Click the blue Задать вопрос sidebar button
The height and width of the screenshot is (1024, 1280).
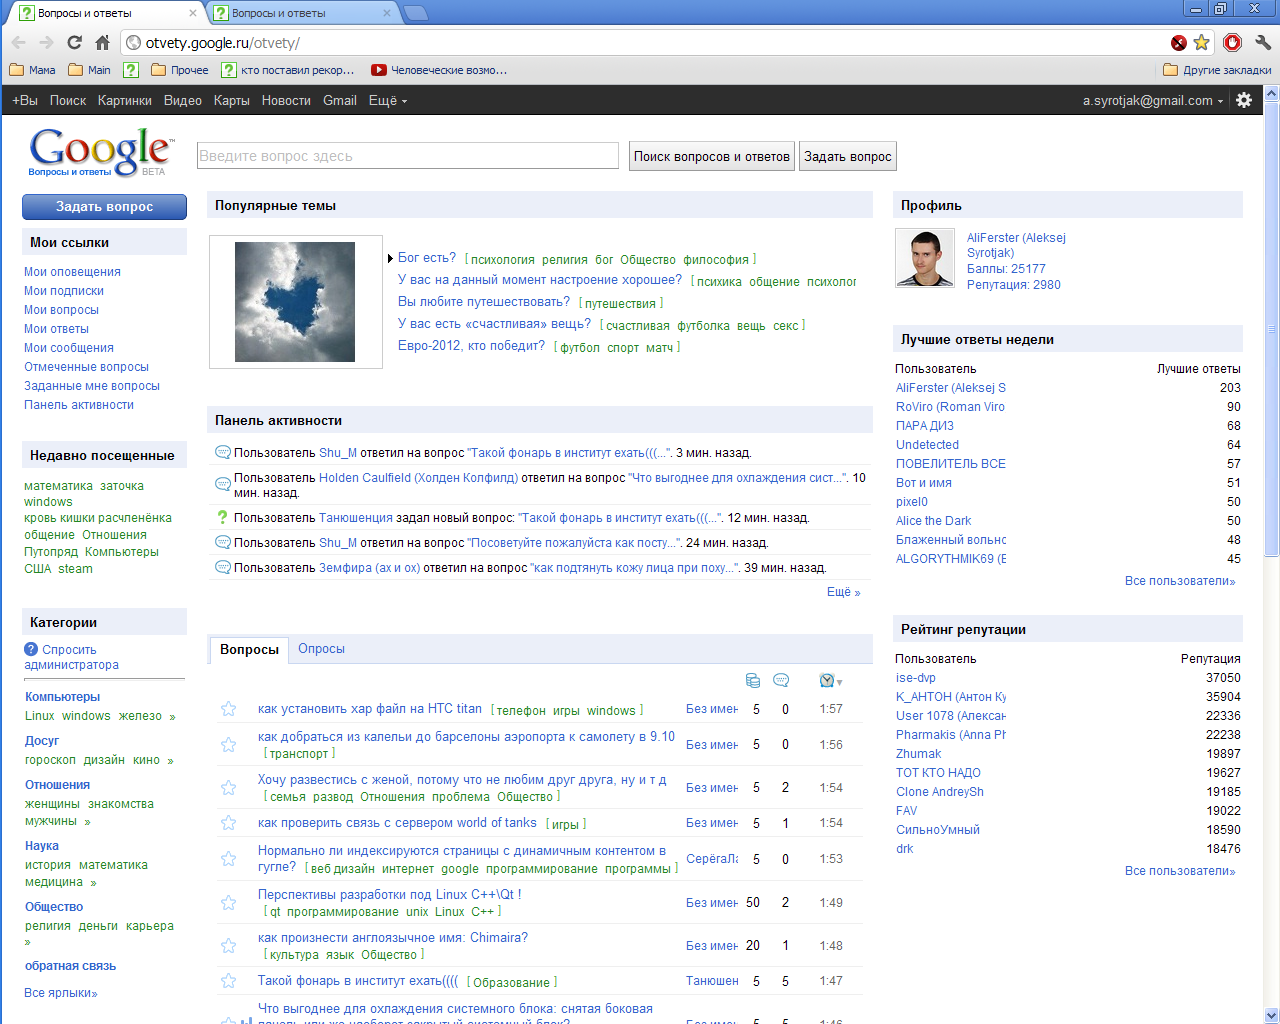coord(104,206)
